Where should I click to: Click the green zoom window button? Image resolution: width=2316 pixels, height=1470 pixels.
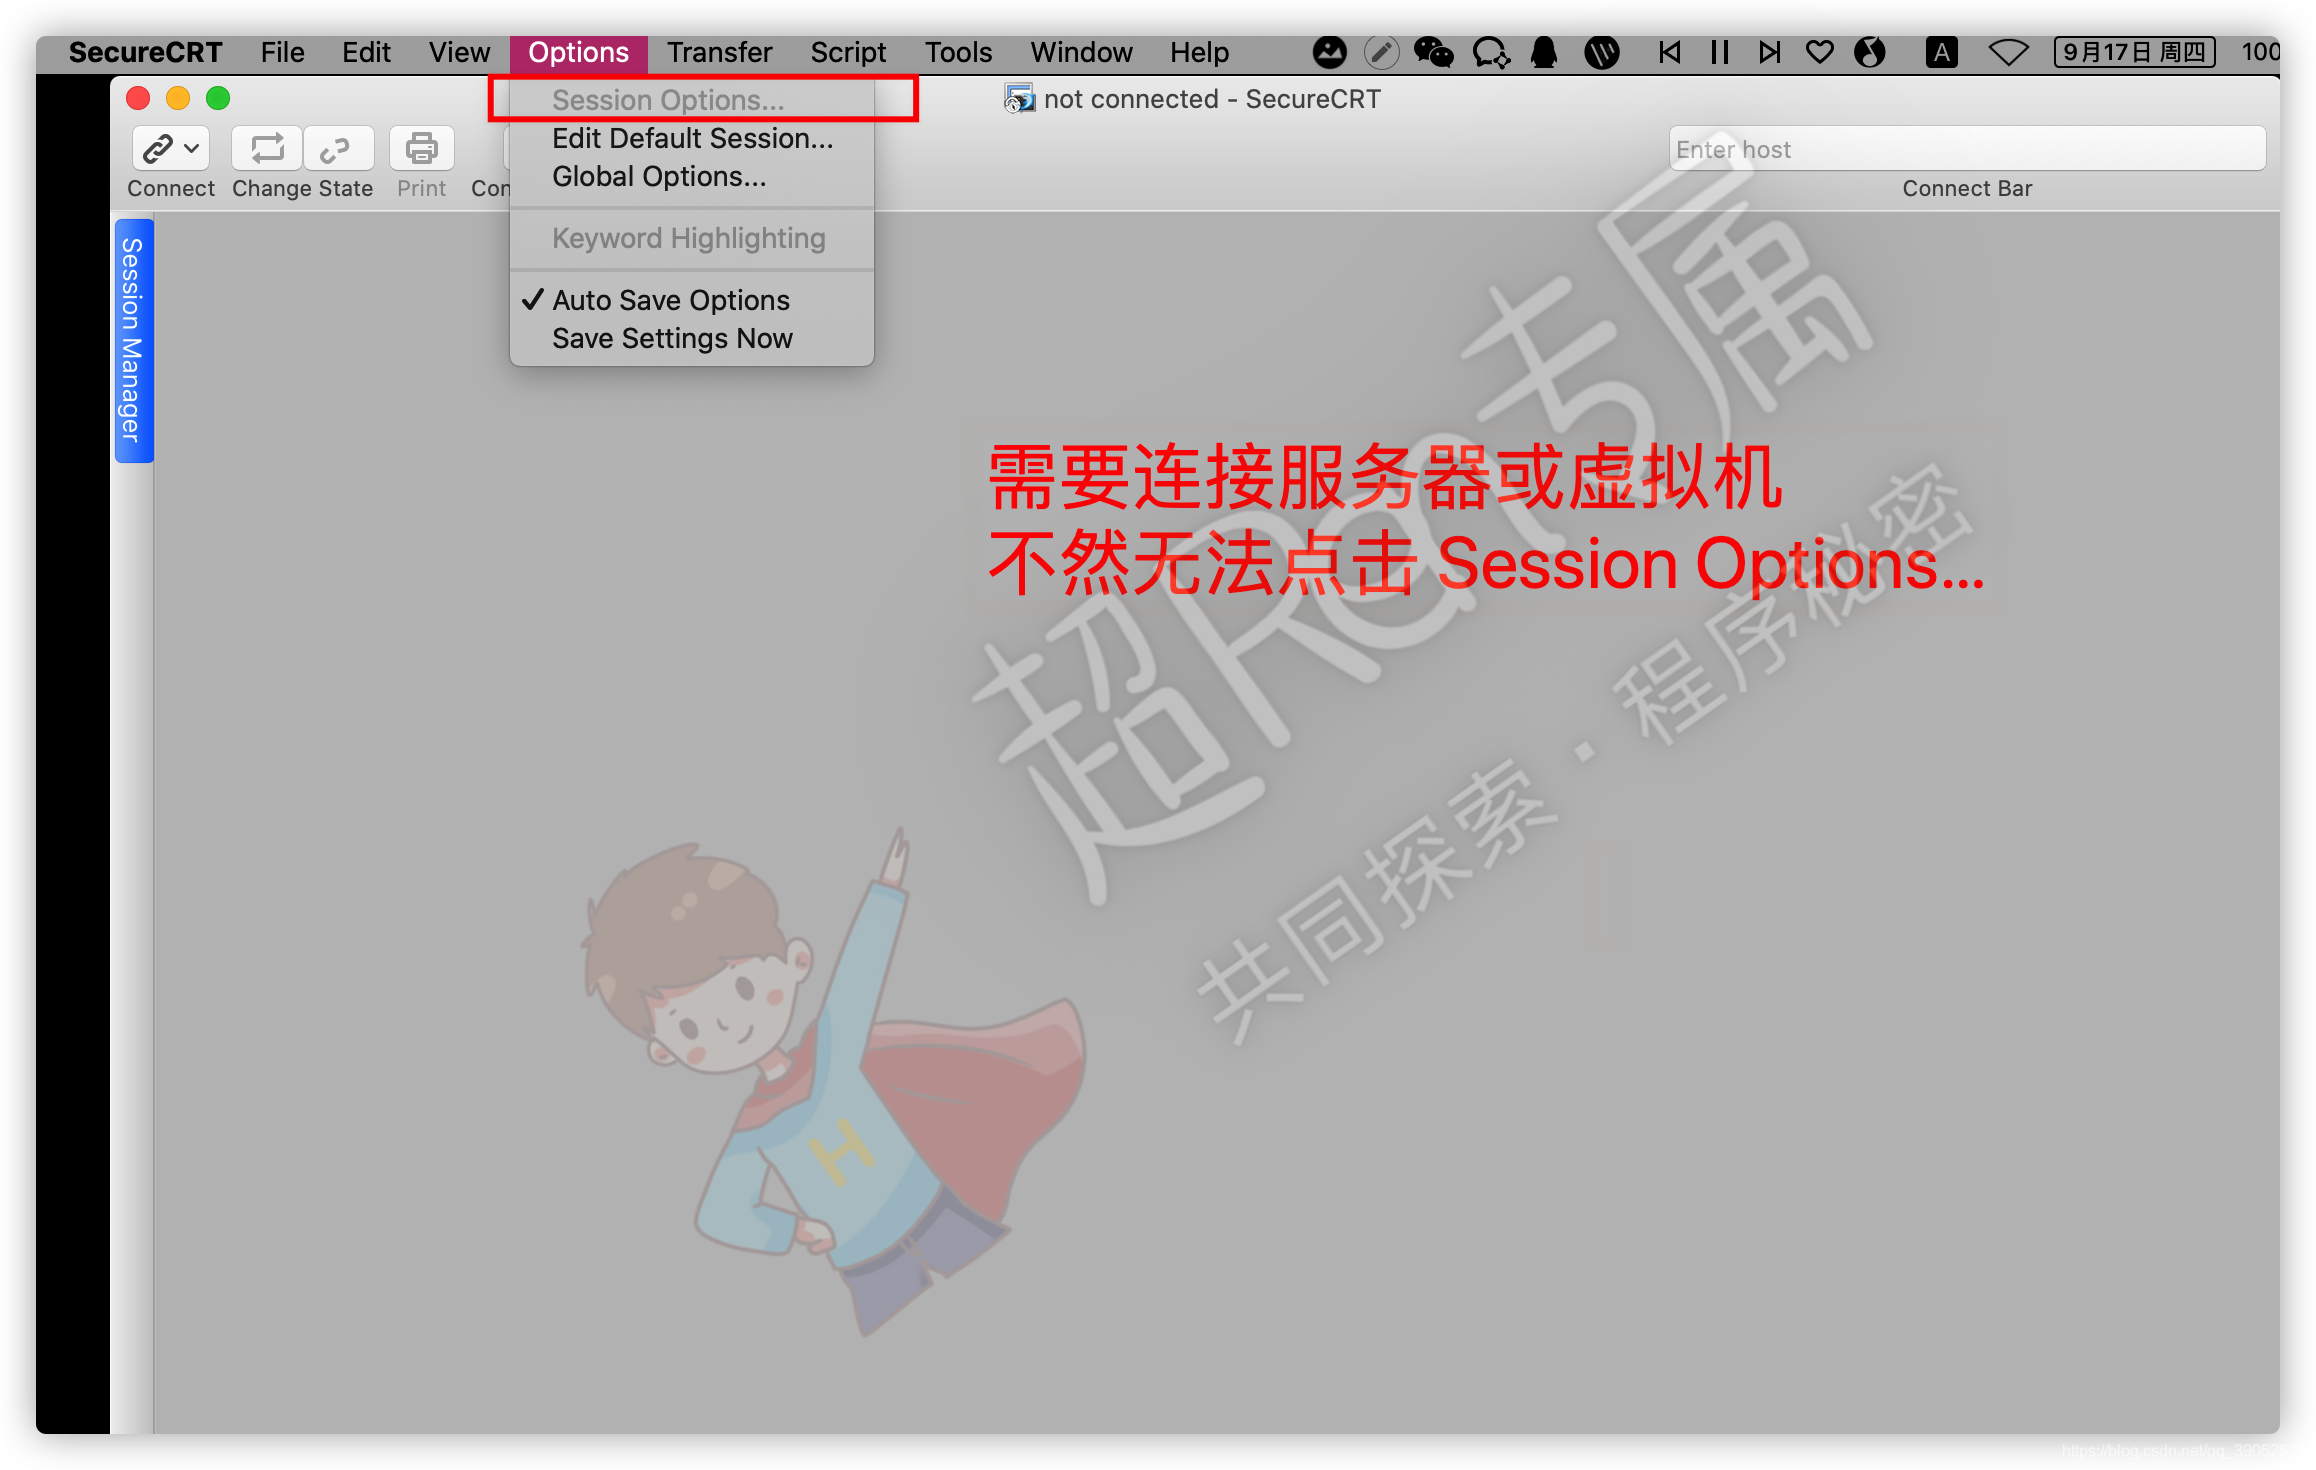click(218, 98)
